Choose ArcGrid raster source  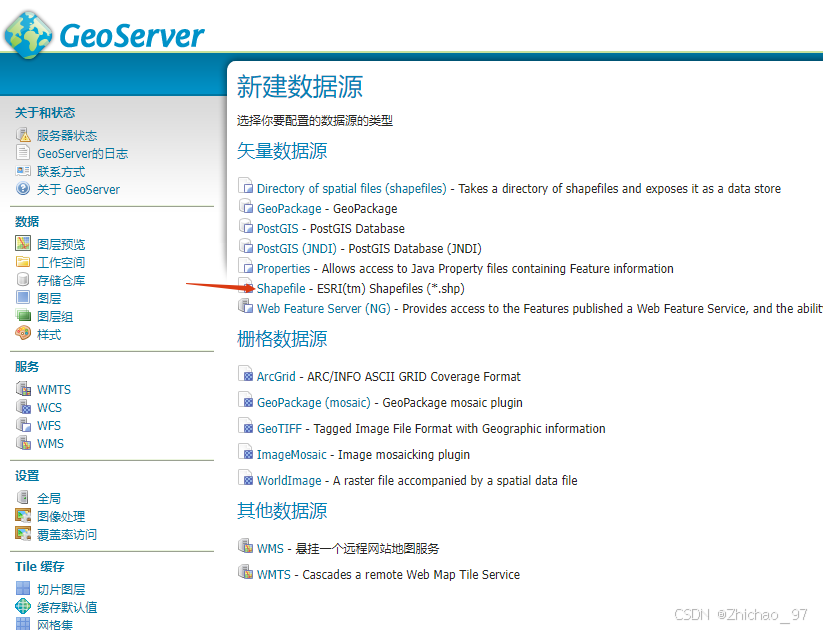click(x=276, y=376)
